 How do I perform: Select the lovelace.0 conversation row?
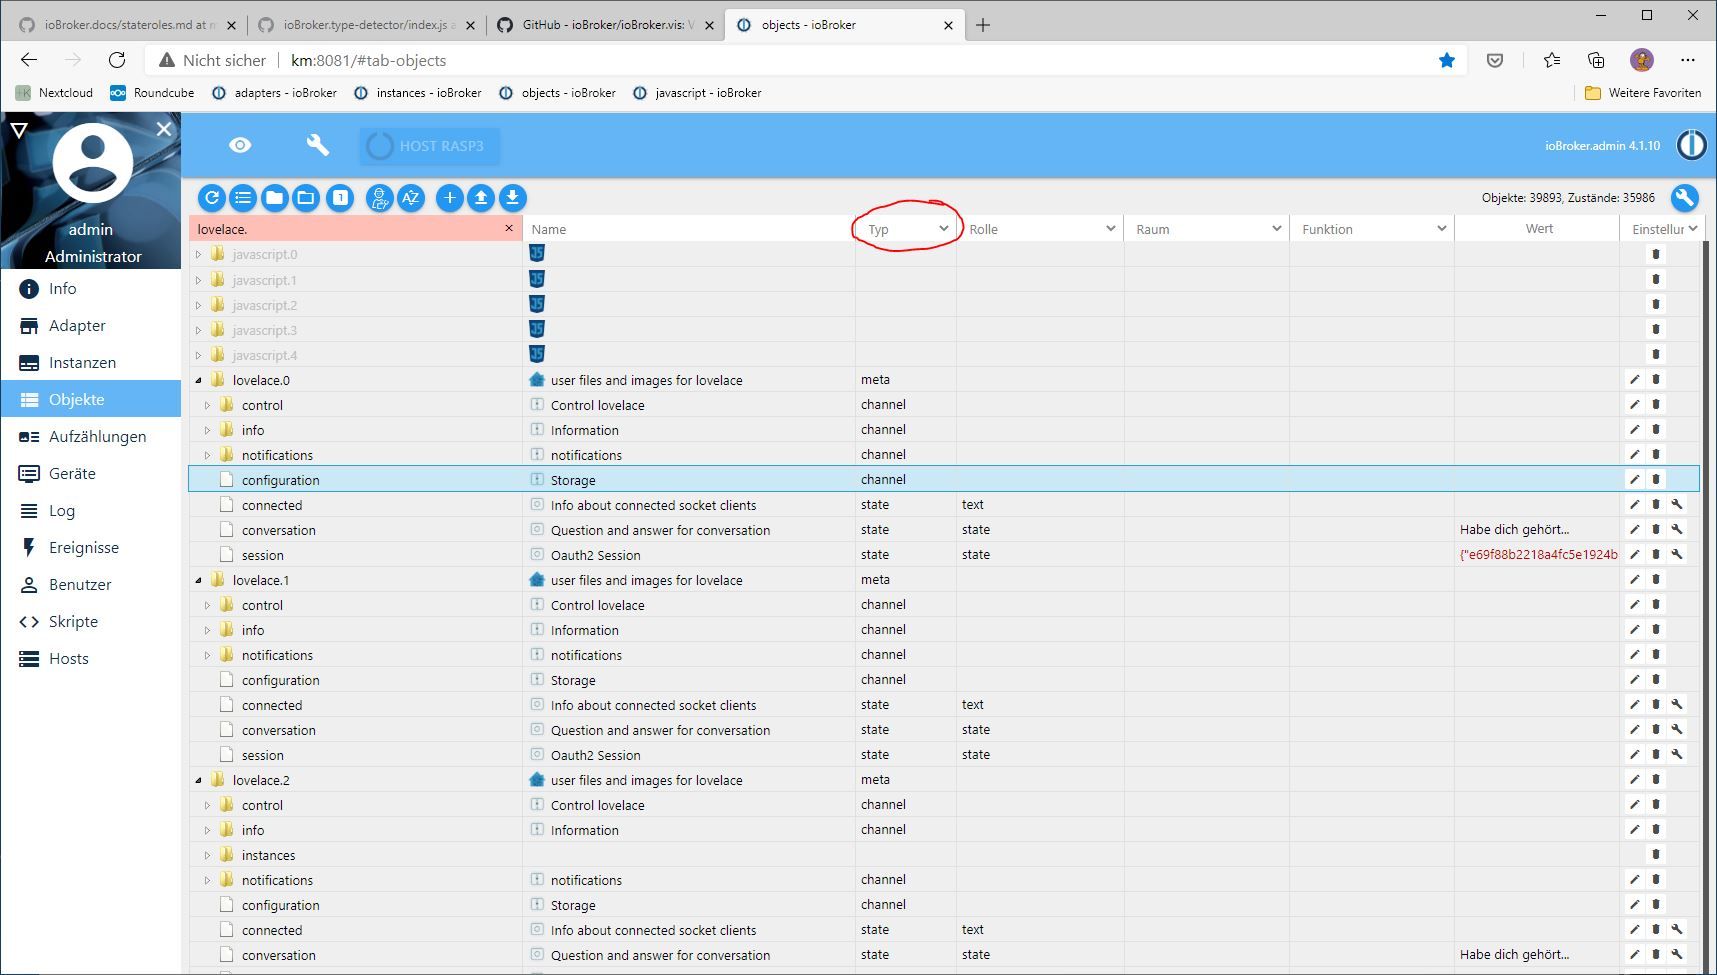point(944,529)
